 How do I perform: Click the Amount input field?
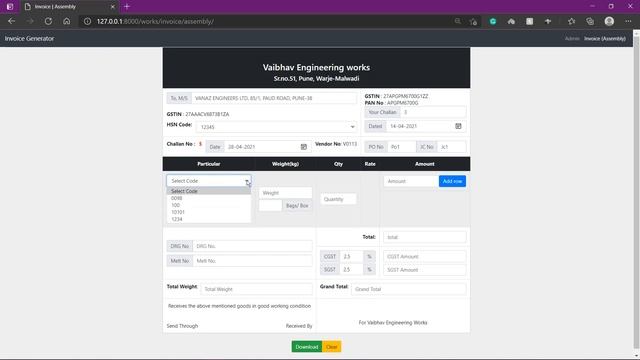pyautogui.click(x=411, y=181)
